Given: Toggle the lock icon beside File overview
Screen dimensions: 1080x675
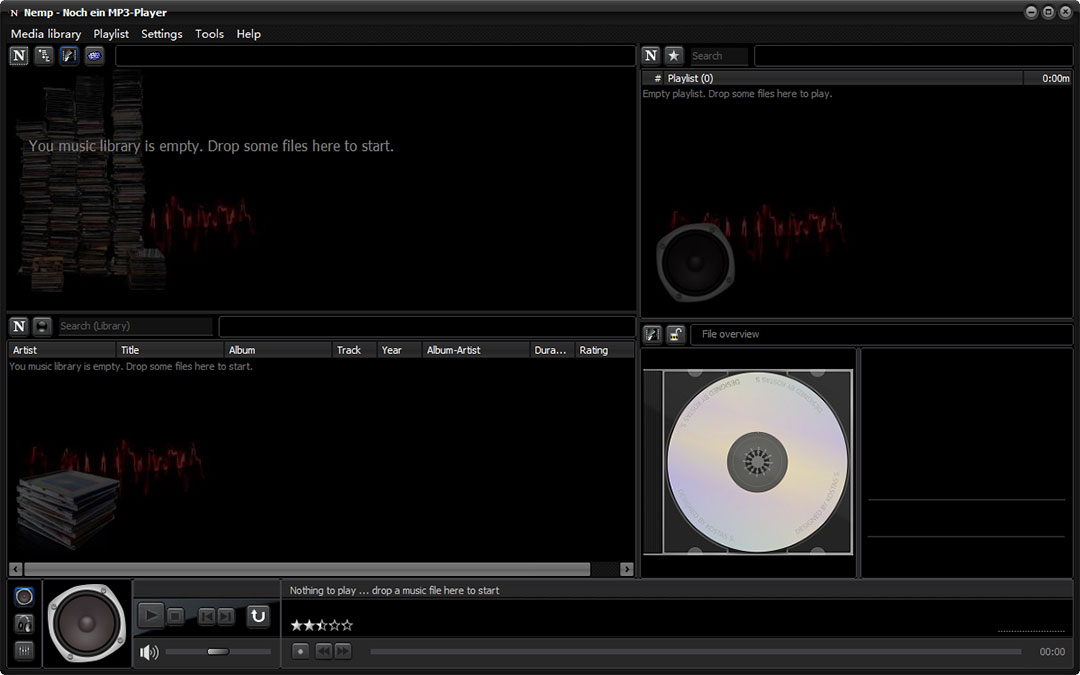Looking at the screenshot, I should pos(677,334).
